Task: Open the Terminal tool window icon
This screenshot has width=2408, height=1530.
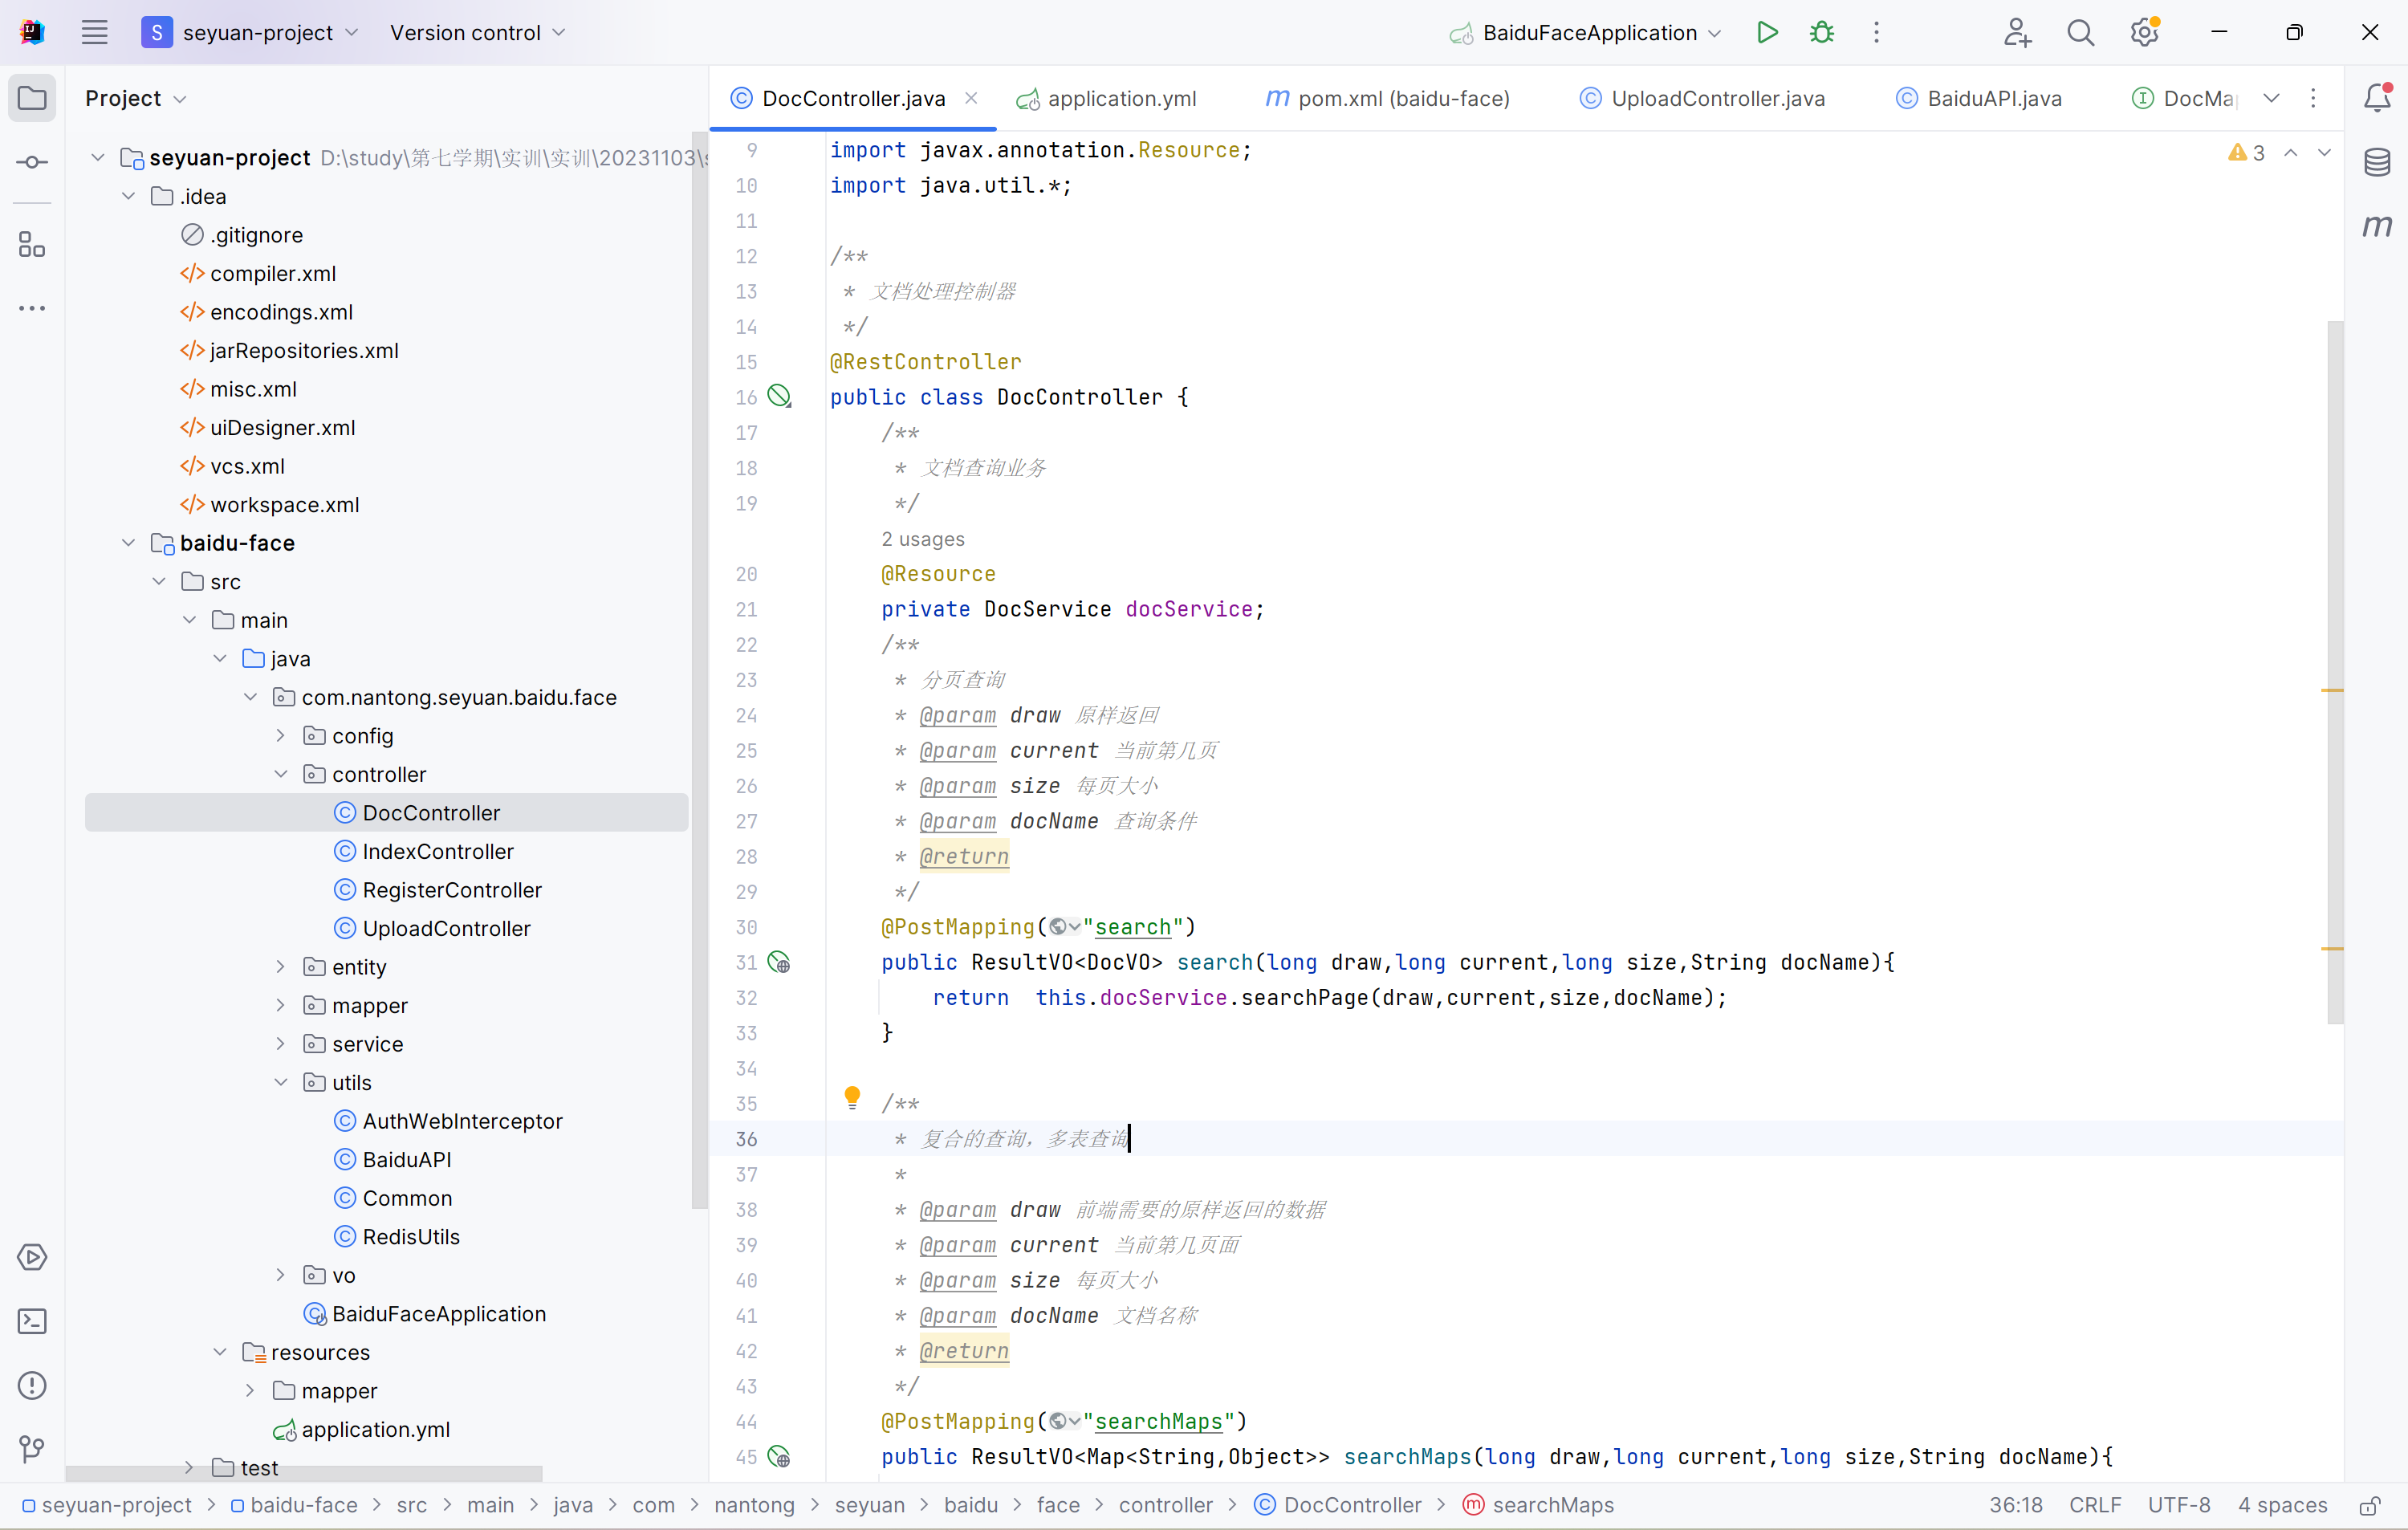Action: point(32,1321)
